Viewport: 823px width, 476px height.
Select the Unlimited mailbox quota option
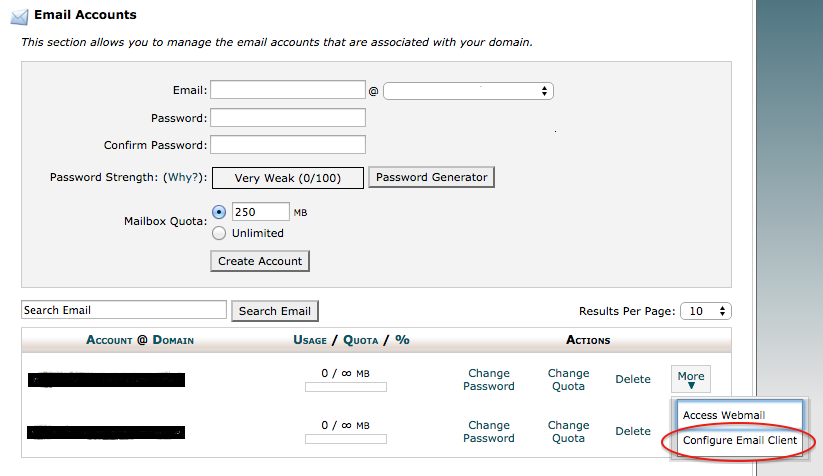pyautogui.click(x=219, y=233)
